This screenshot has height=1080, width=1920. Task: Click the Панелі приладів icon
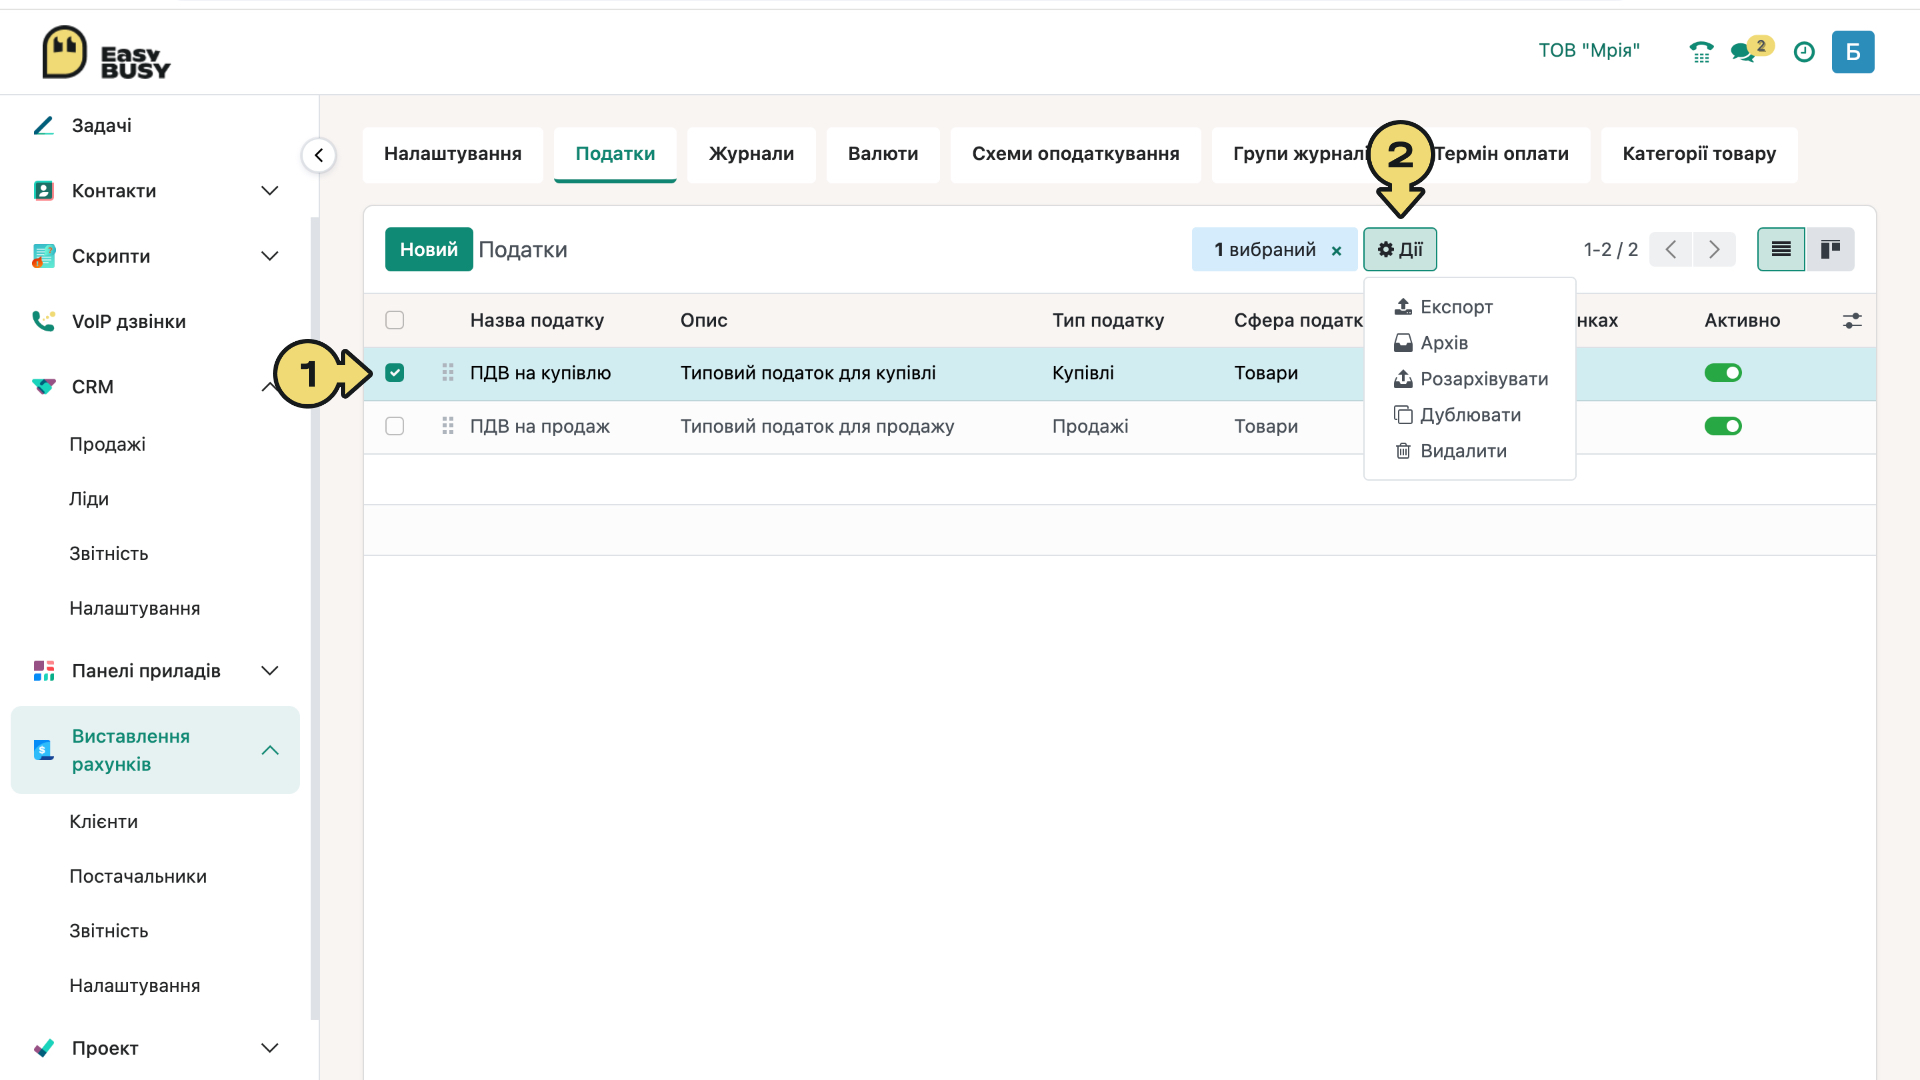point(43,671)
